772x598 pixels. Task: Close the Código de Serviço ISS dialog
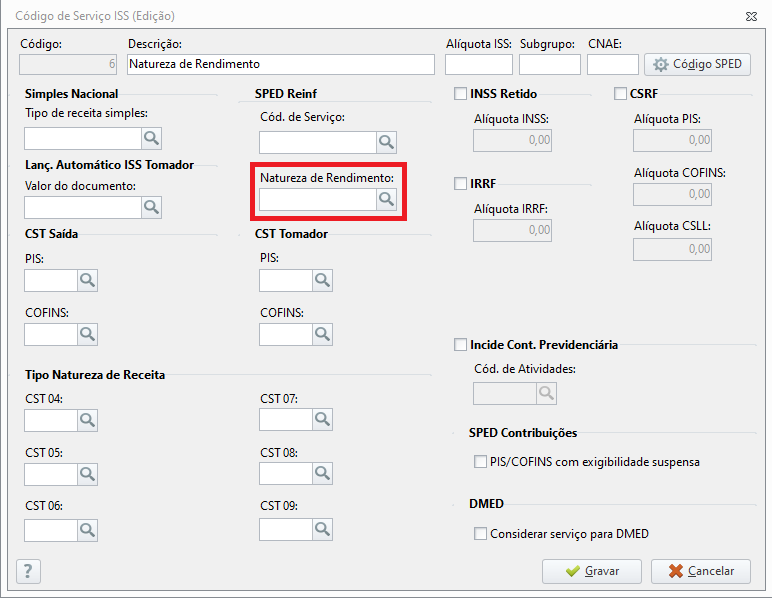[x=751, y=16]
